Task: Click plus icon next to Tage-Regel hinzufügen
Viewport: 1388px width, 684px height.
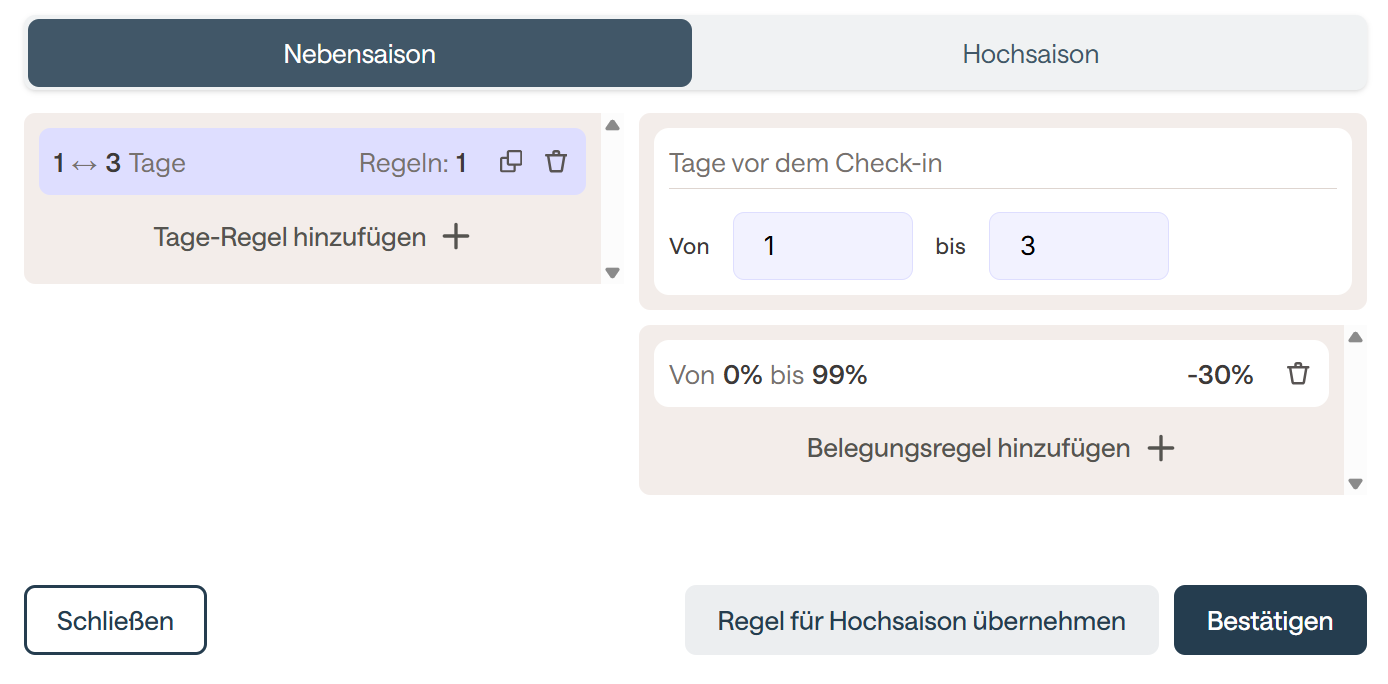Action: tap(456, 237)
